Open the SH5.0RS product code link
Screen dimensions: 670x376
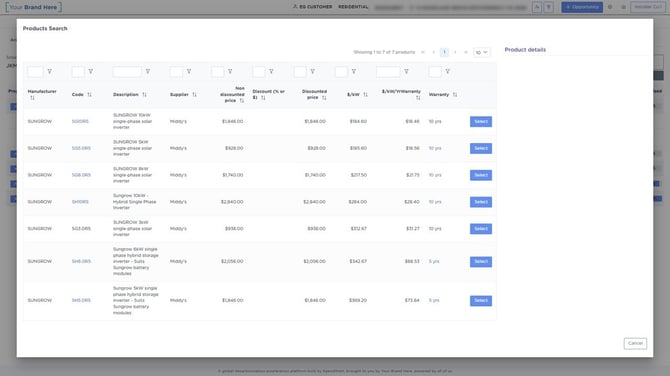[81, 300]
